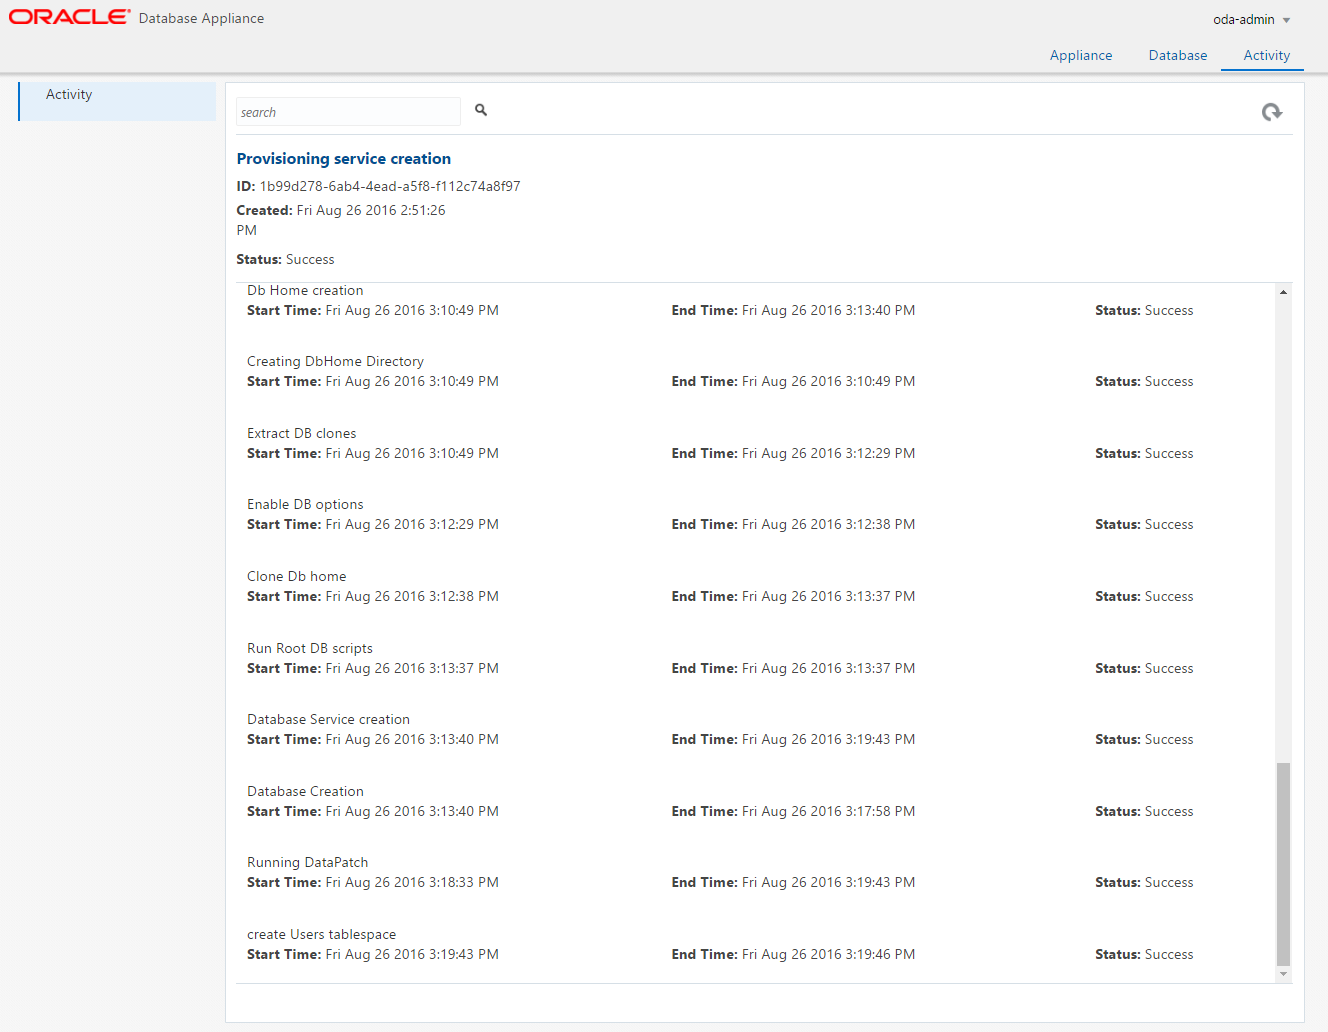
Task: Click the search magnifier icon
Action: click(x=481, y=110)
